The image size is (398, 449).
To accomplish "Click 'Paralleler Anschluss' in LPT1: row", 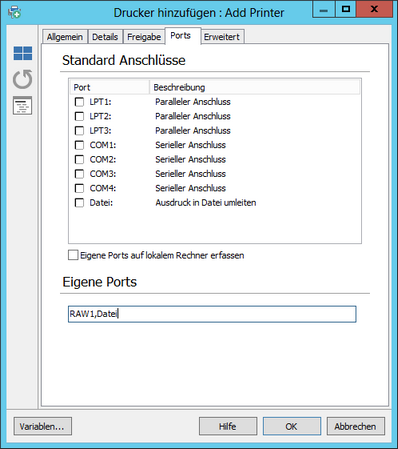I will point(193,102).
